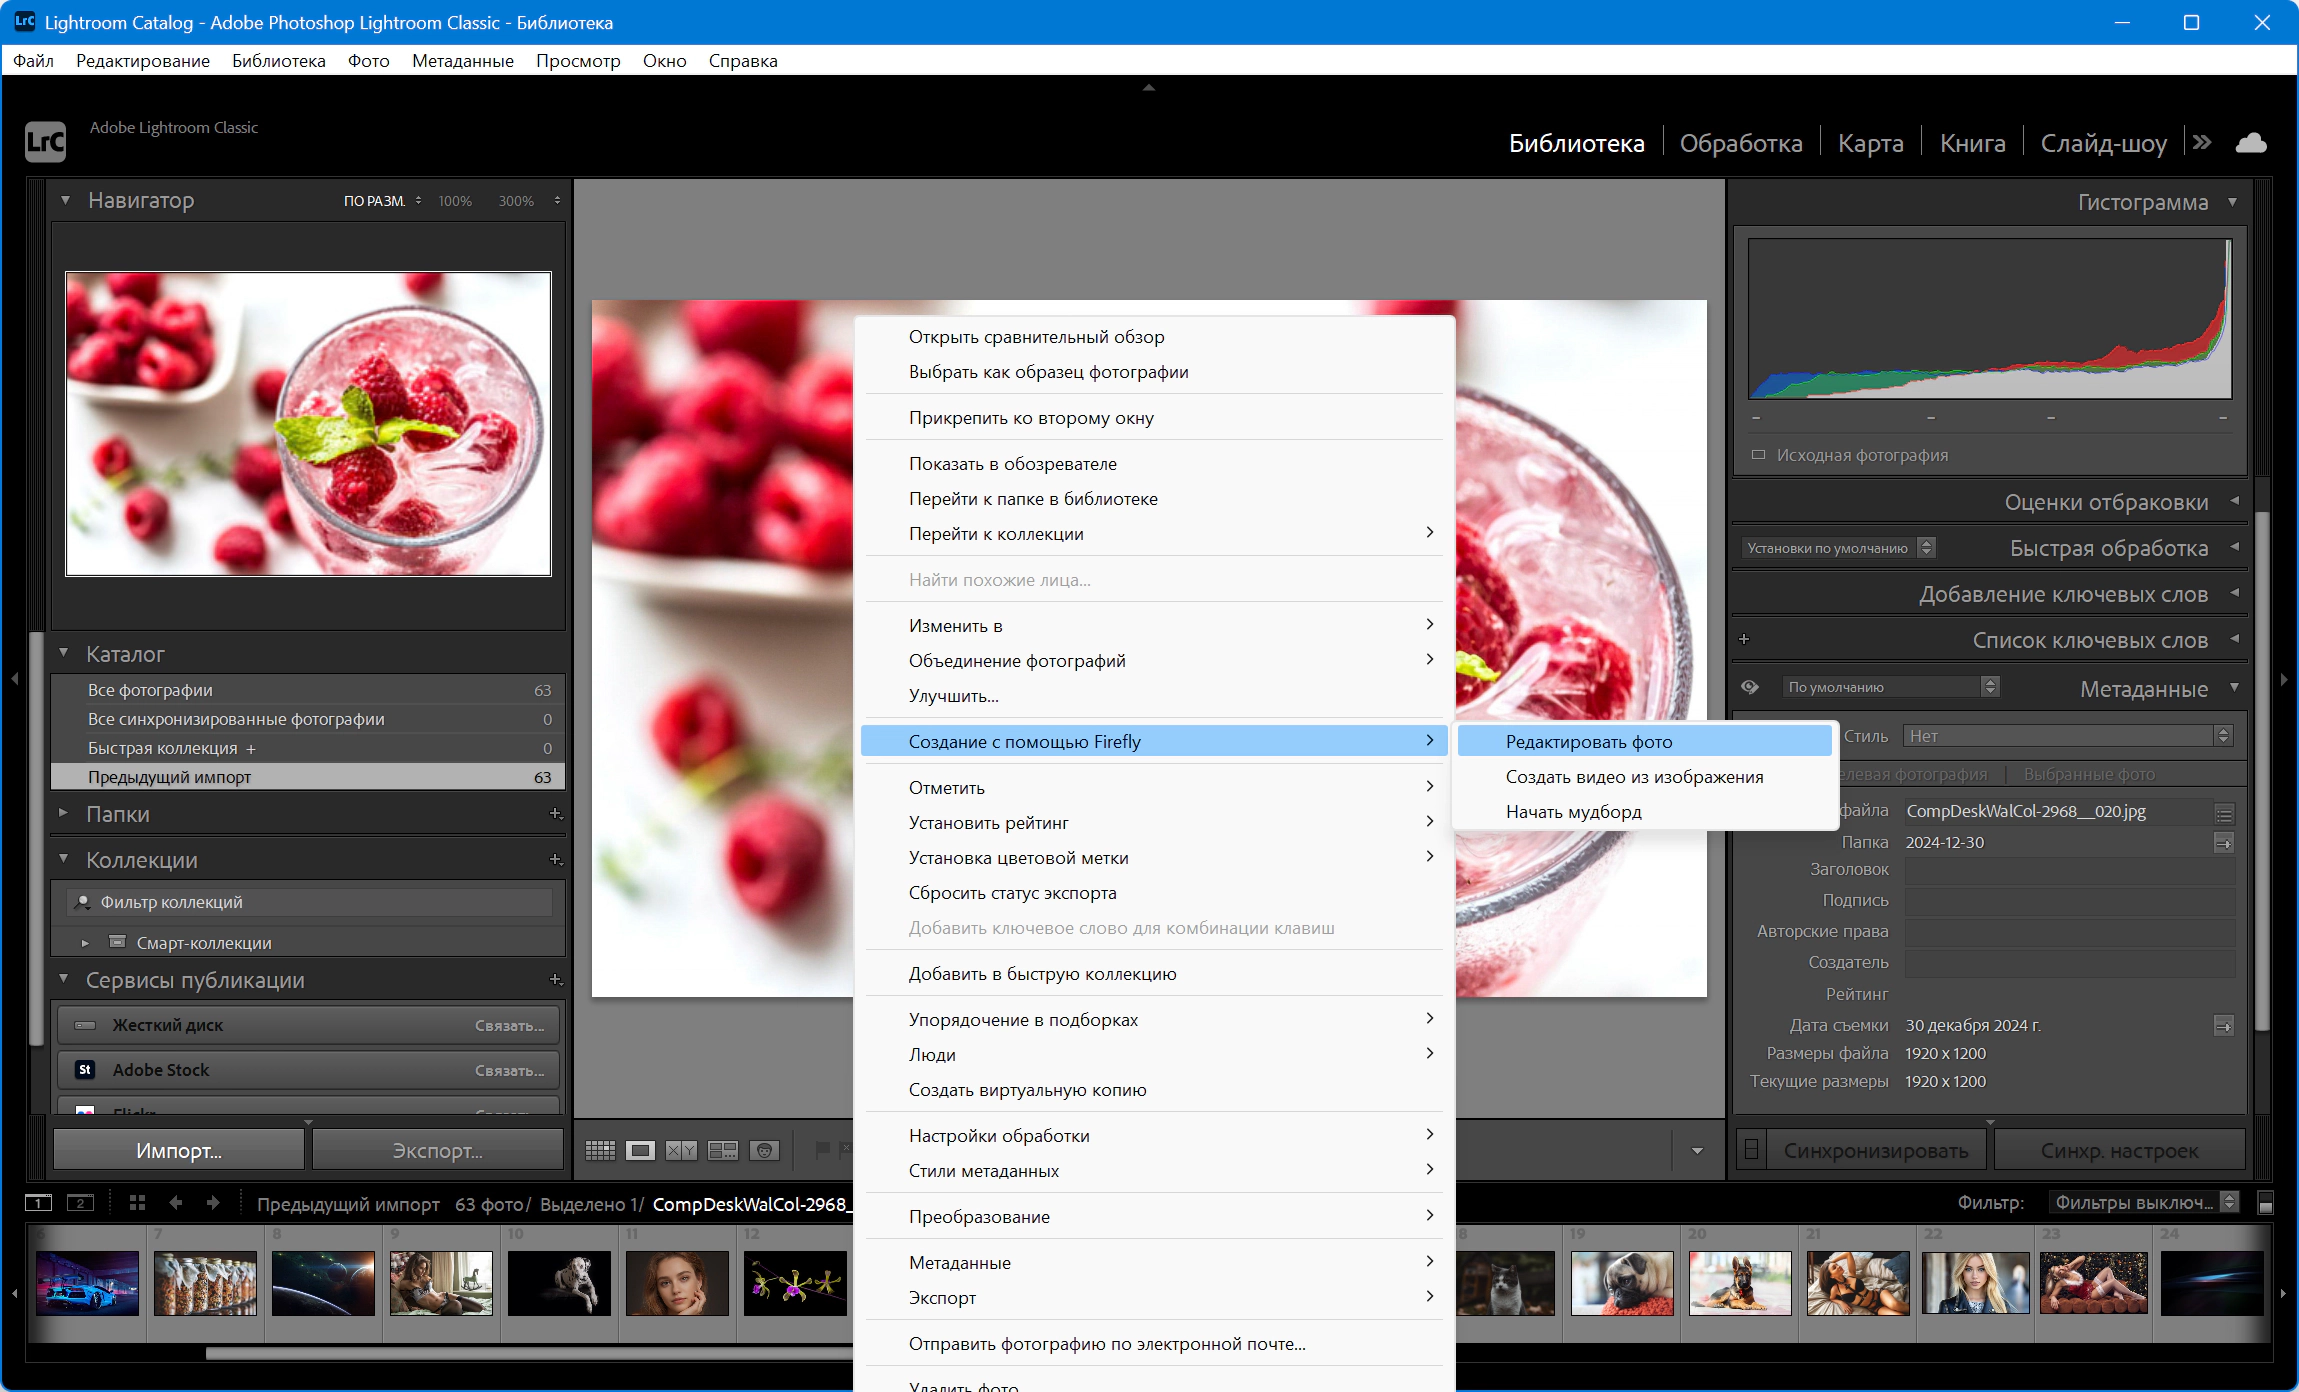2299x1392 pixels.
Task: Open the Survey view icon
Action: point(722,1150)
